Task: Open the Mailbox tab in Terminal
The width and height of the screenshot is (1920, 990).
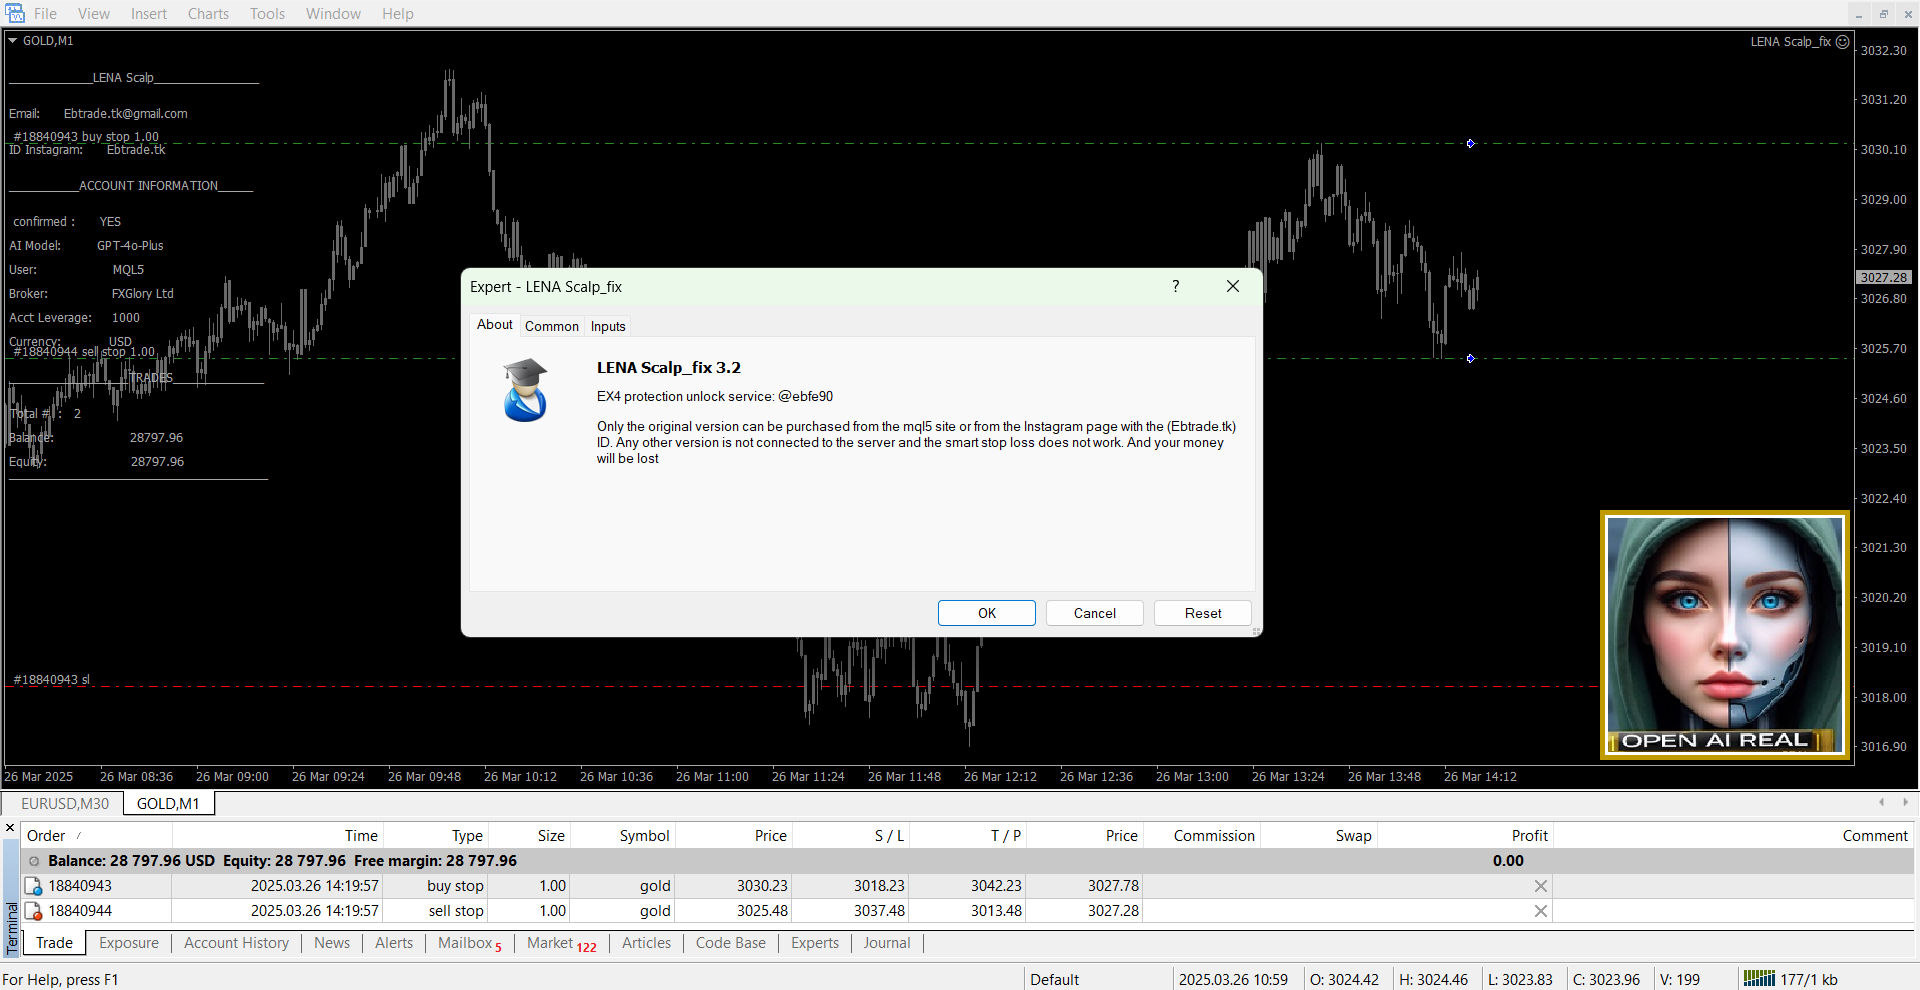Action: tap(469, 943)
